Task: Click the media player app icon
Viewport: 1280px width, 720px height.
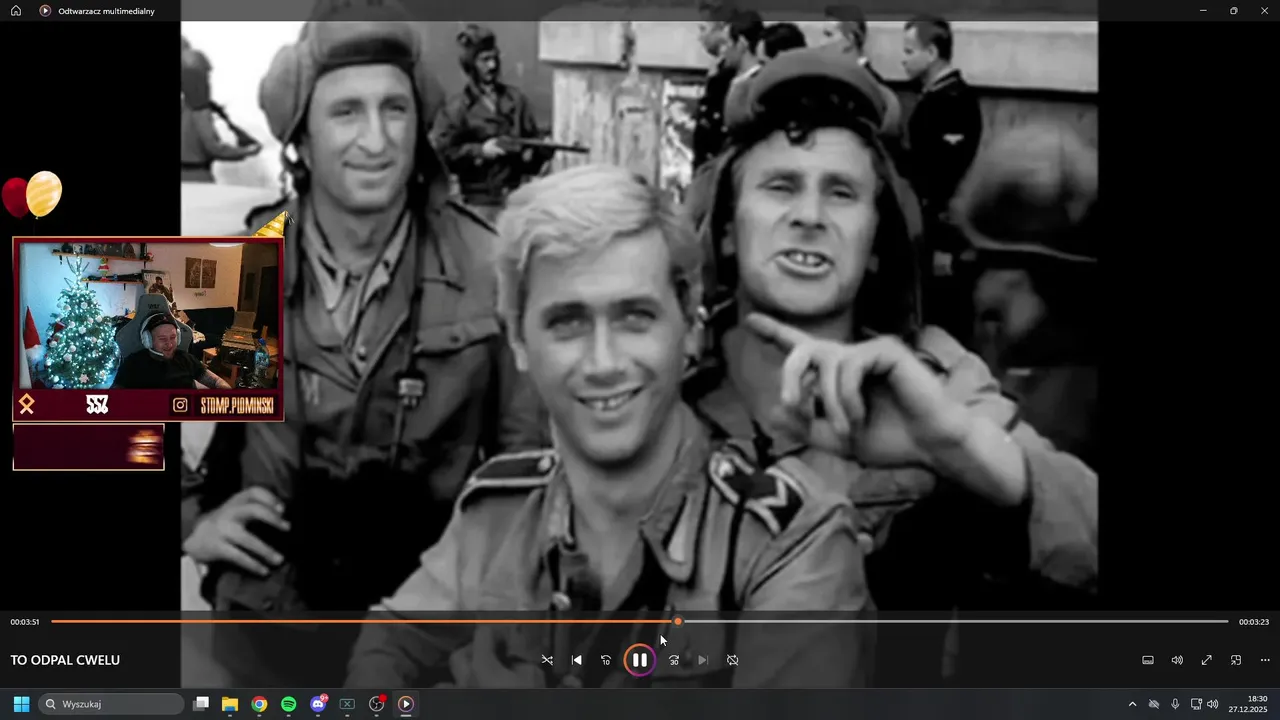Action: click(x=45, y=11)
